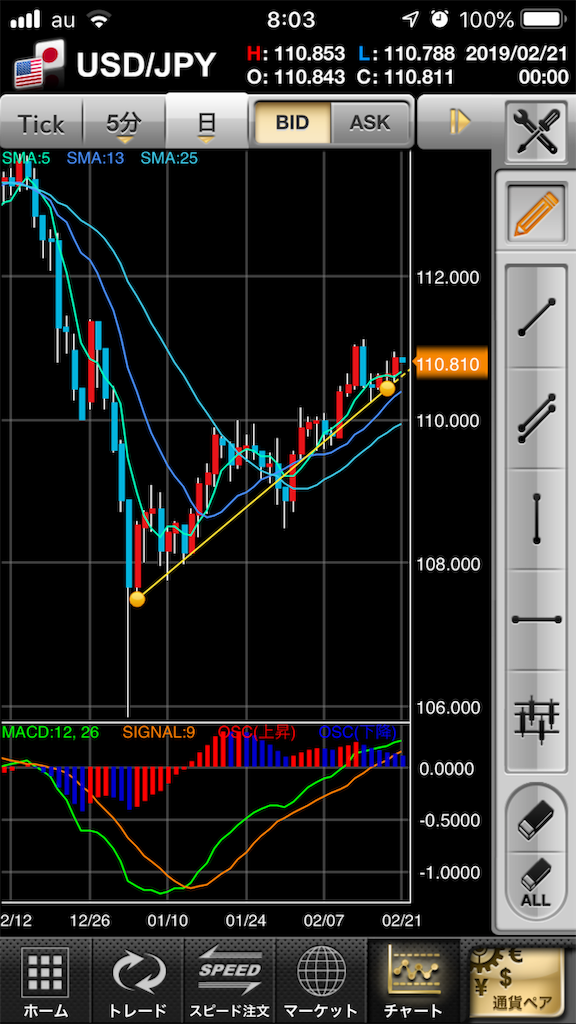Screen dimensions: 576x1024
Task: Select the BID price toggle
Action: [x=293, y=122]
